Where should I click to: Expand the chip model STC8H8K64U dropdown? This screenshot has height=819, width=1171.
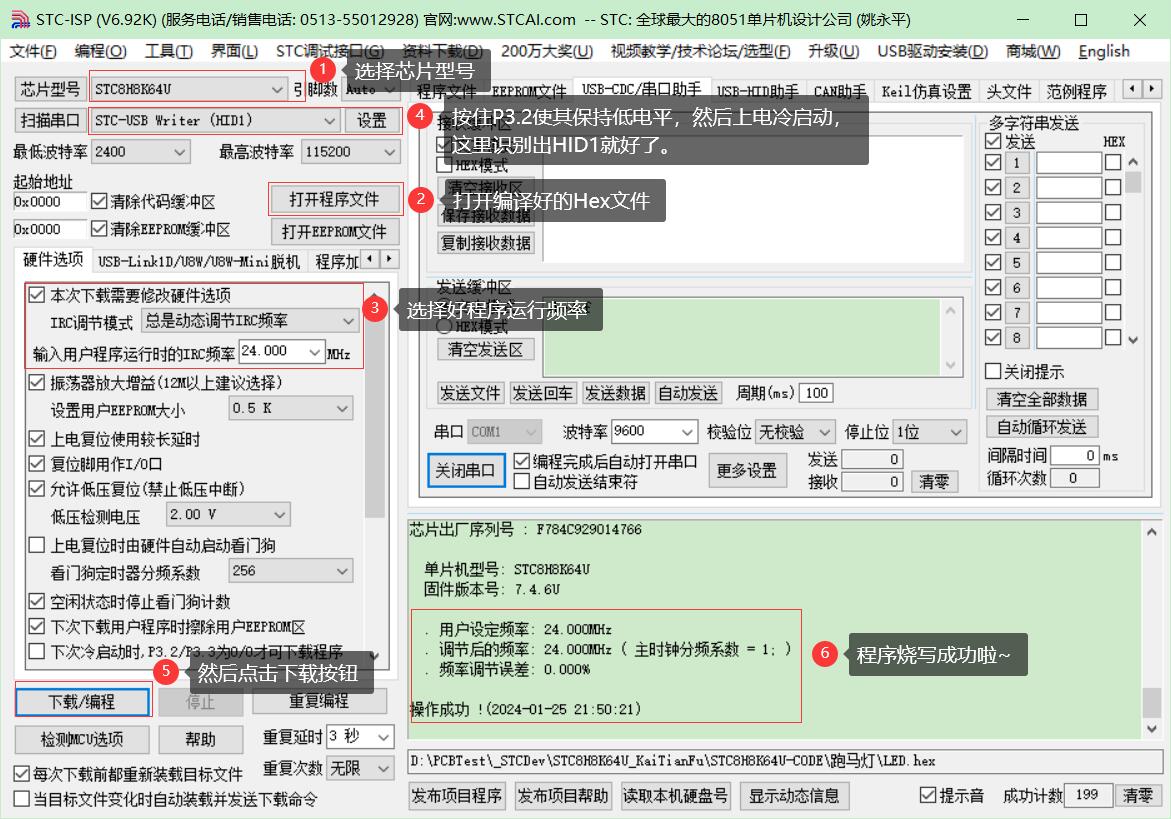(x=277, y=90)
